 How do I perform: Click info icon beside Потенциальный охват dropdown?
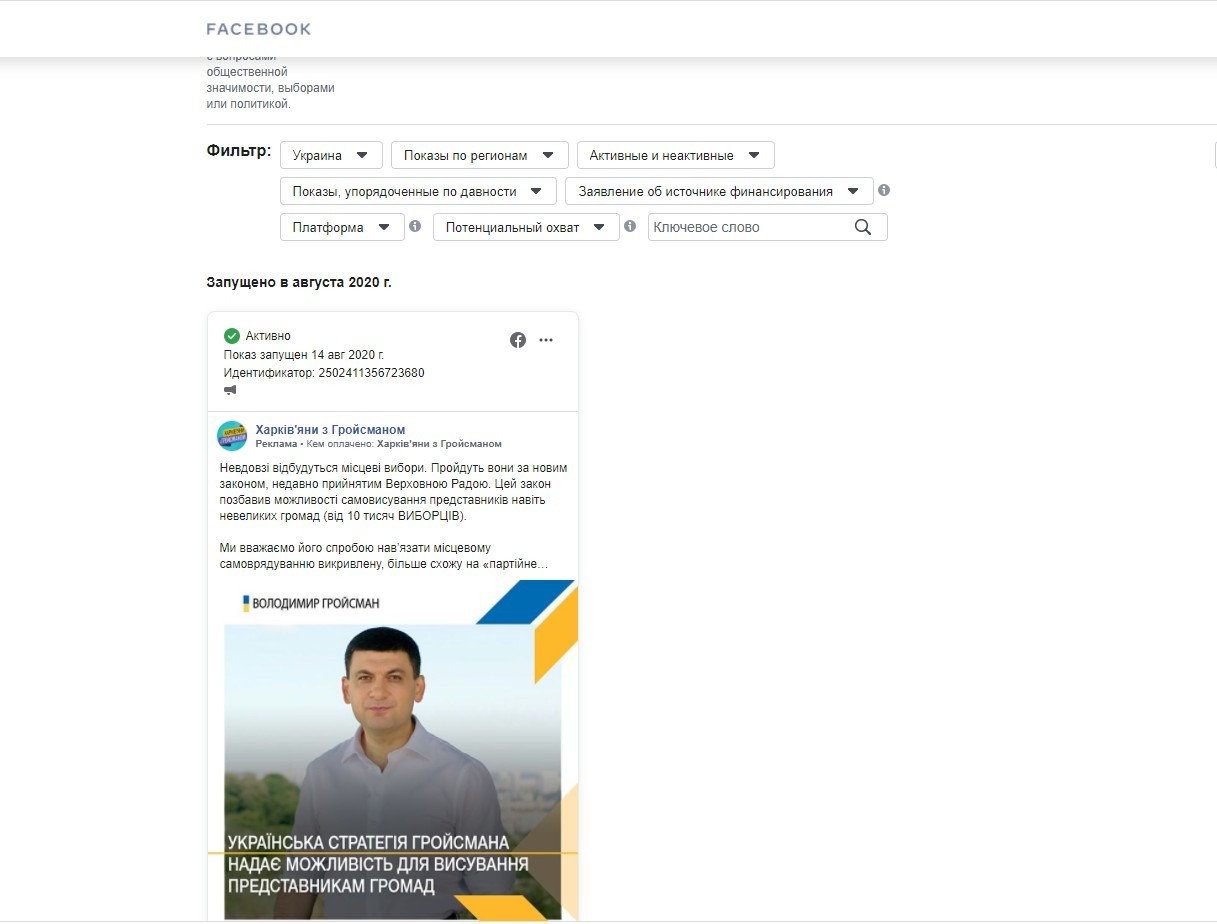point(630,226)
